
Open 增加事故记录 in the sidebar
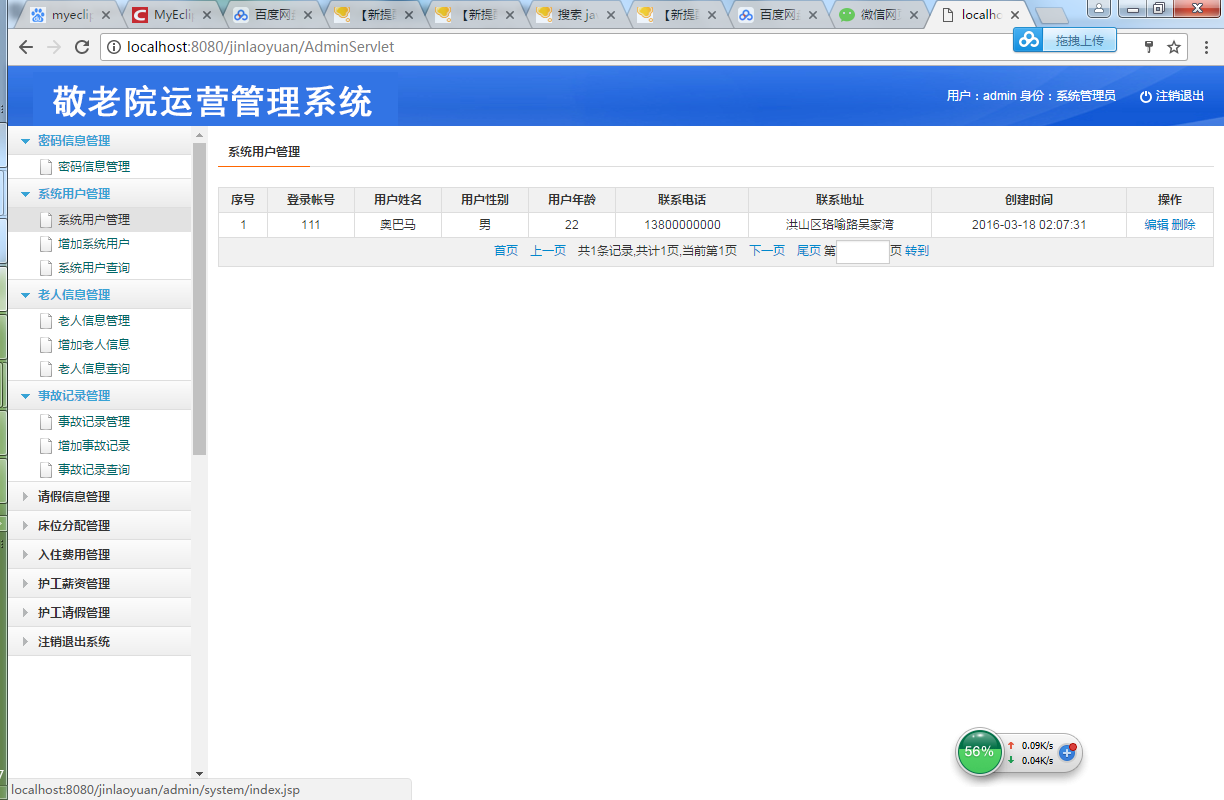pos(94,446)
